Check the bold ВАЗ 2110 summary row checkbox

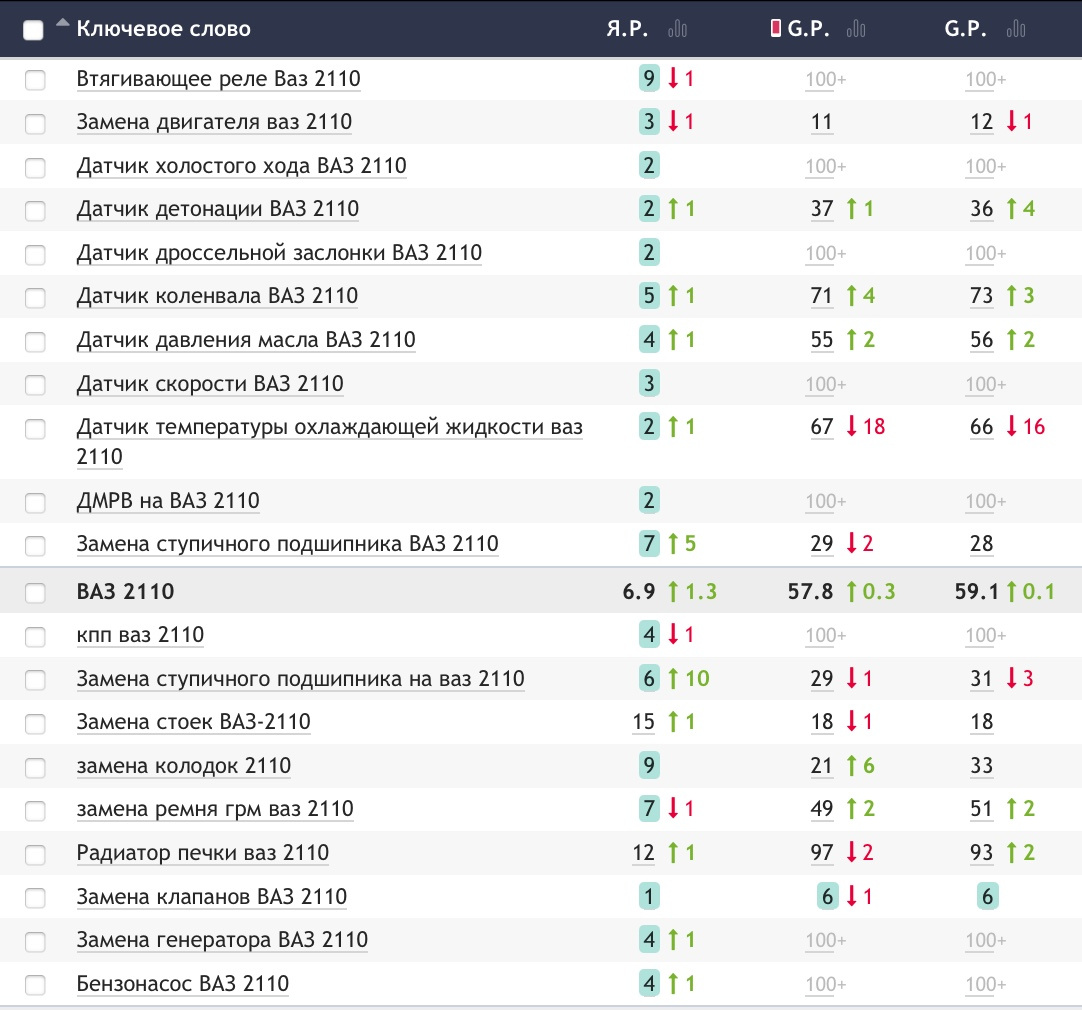click(x=35, y=593)
